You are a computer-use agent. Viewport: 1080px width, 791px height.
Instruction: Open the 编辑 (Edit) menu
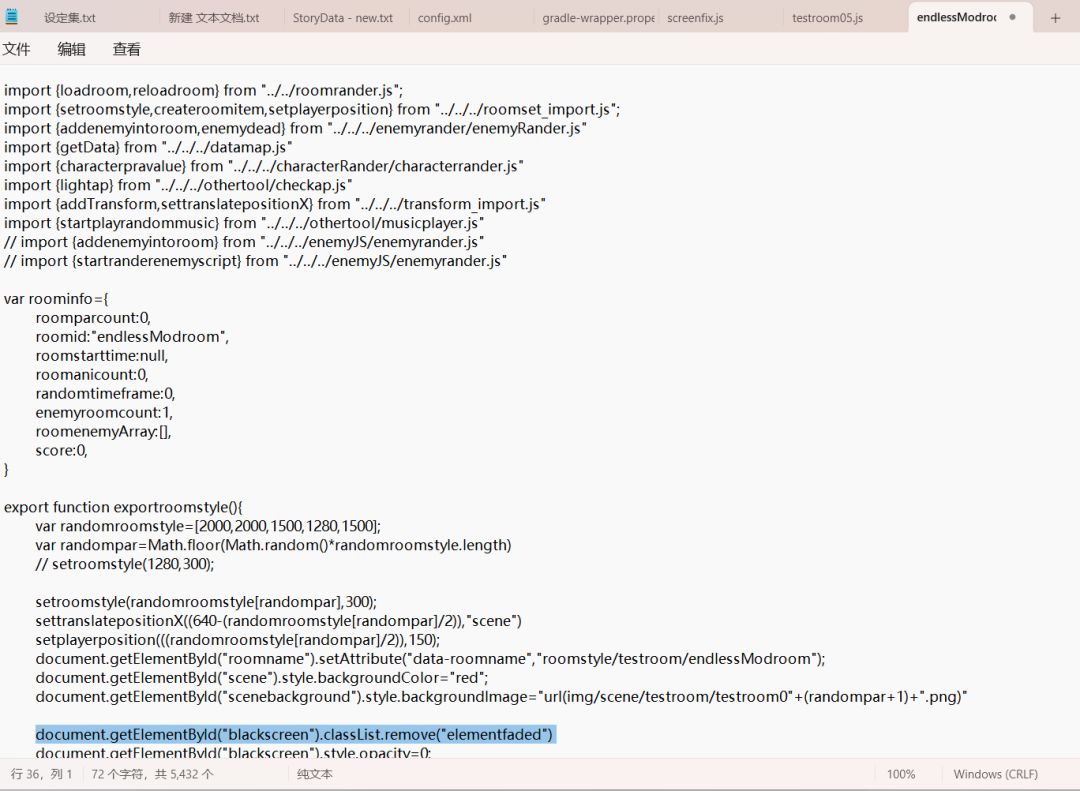pos(72,49)
